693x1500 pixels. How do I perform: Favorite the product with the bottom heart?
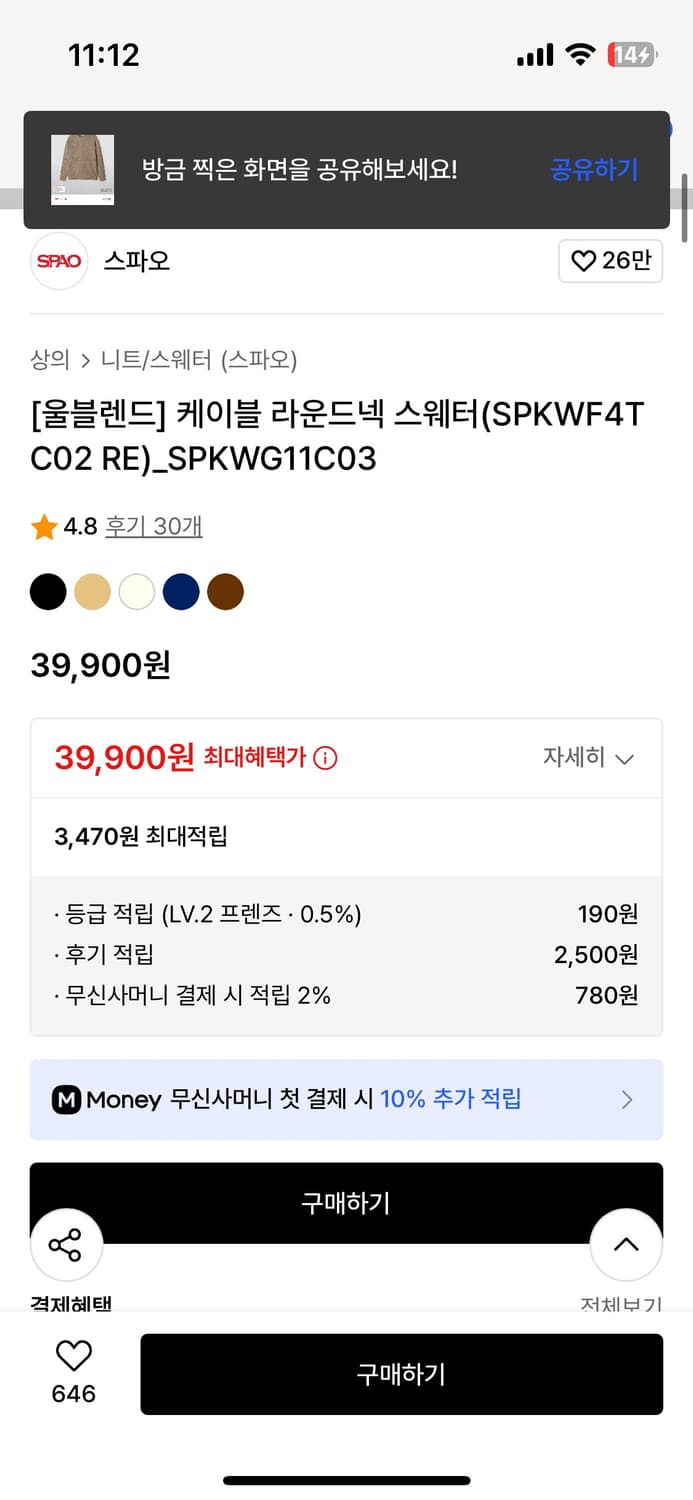pyautogui.click(x=71, y=1355)
